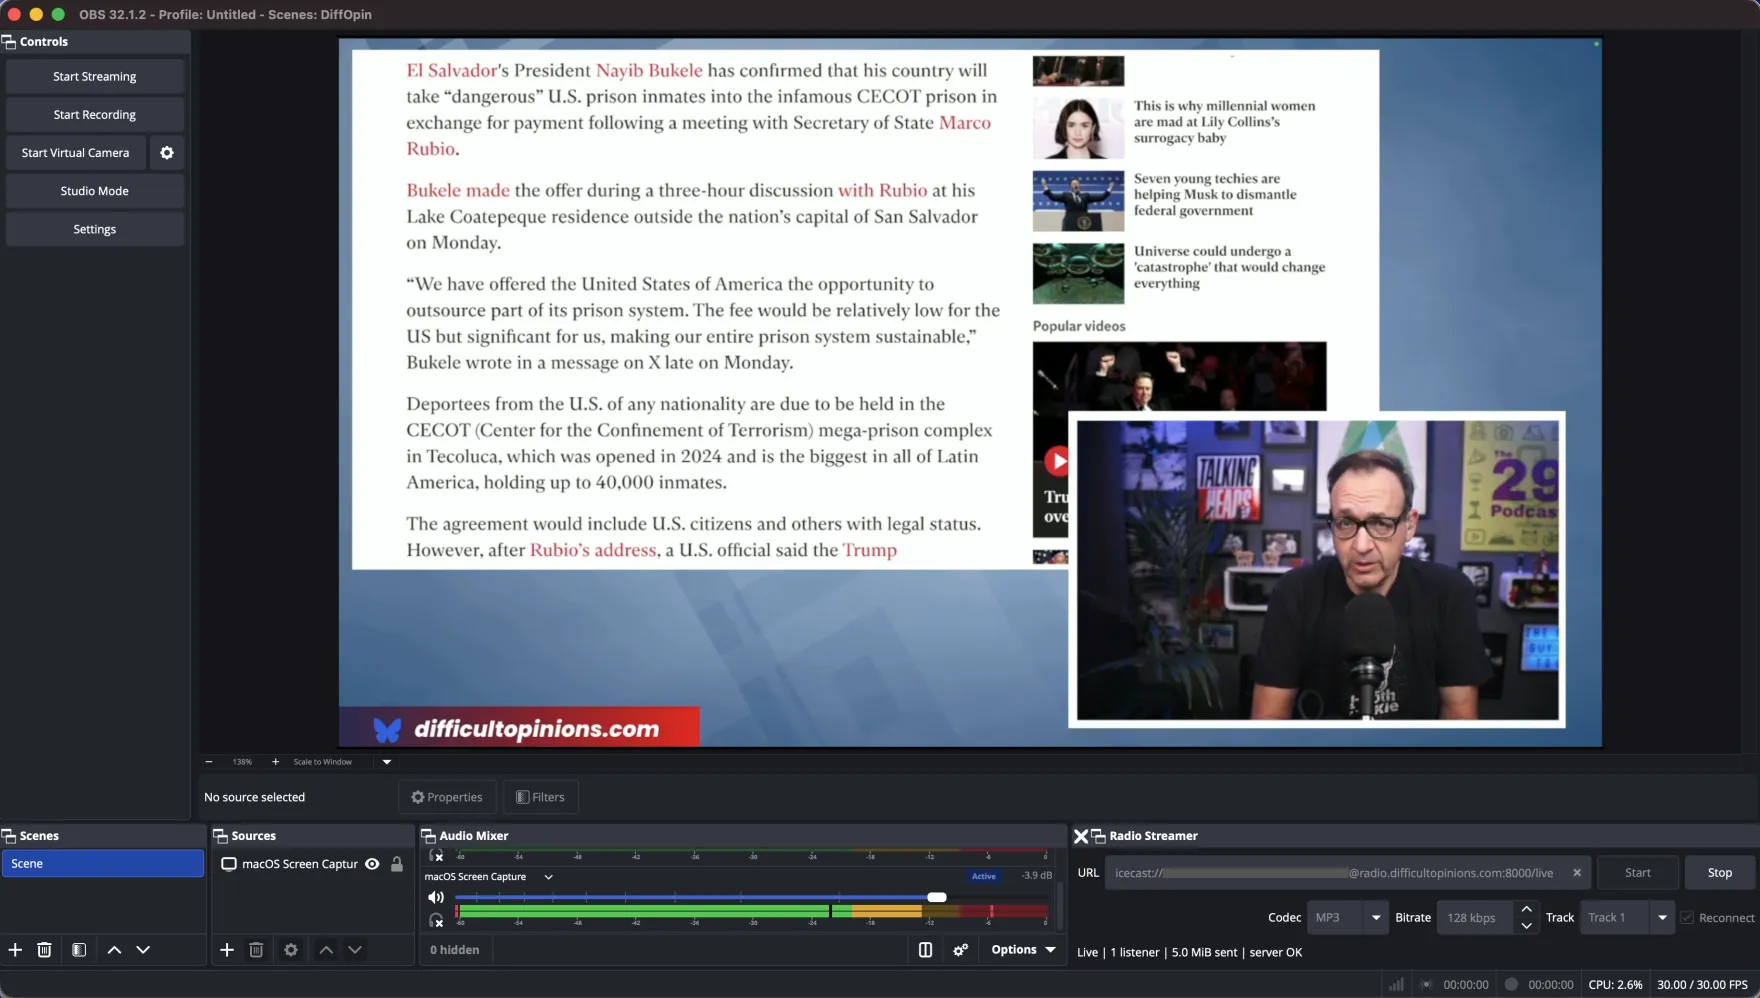Open source properties gear in Sources panel
Image resolution: width=1760 pixels, height=998 pixels.
coord(291,950)
